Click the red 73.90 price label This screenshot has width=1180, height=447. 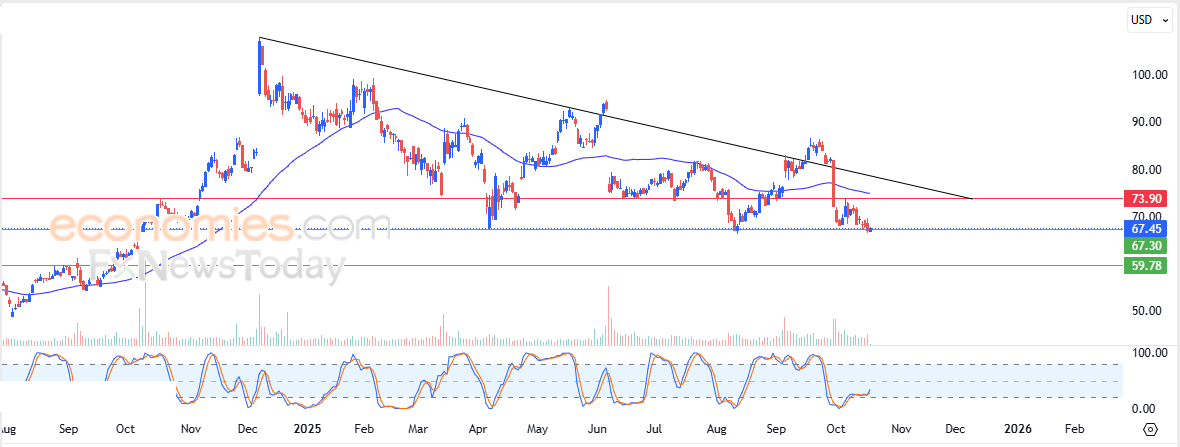pos(1145,199)
